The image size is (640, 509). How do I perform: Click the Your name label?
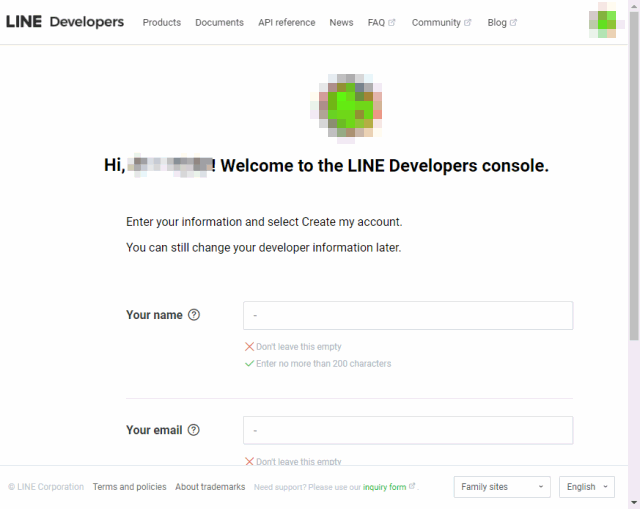[154, 315]
